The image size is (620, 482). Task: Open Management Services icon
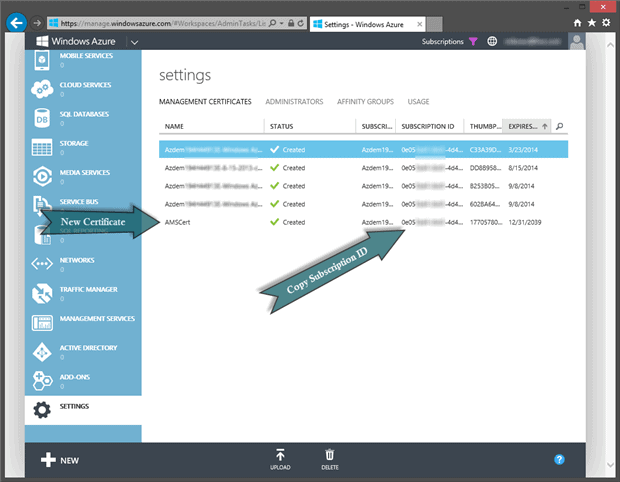pyautogui.click(x=42, y=323)
